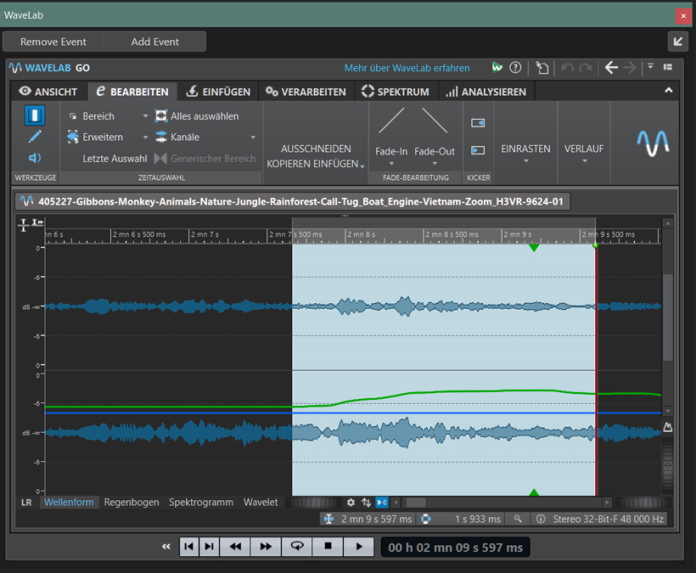696x573 pixels.
Task: Click the vertical scrollbar beside the waveform
Action: coord(668,317)
